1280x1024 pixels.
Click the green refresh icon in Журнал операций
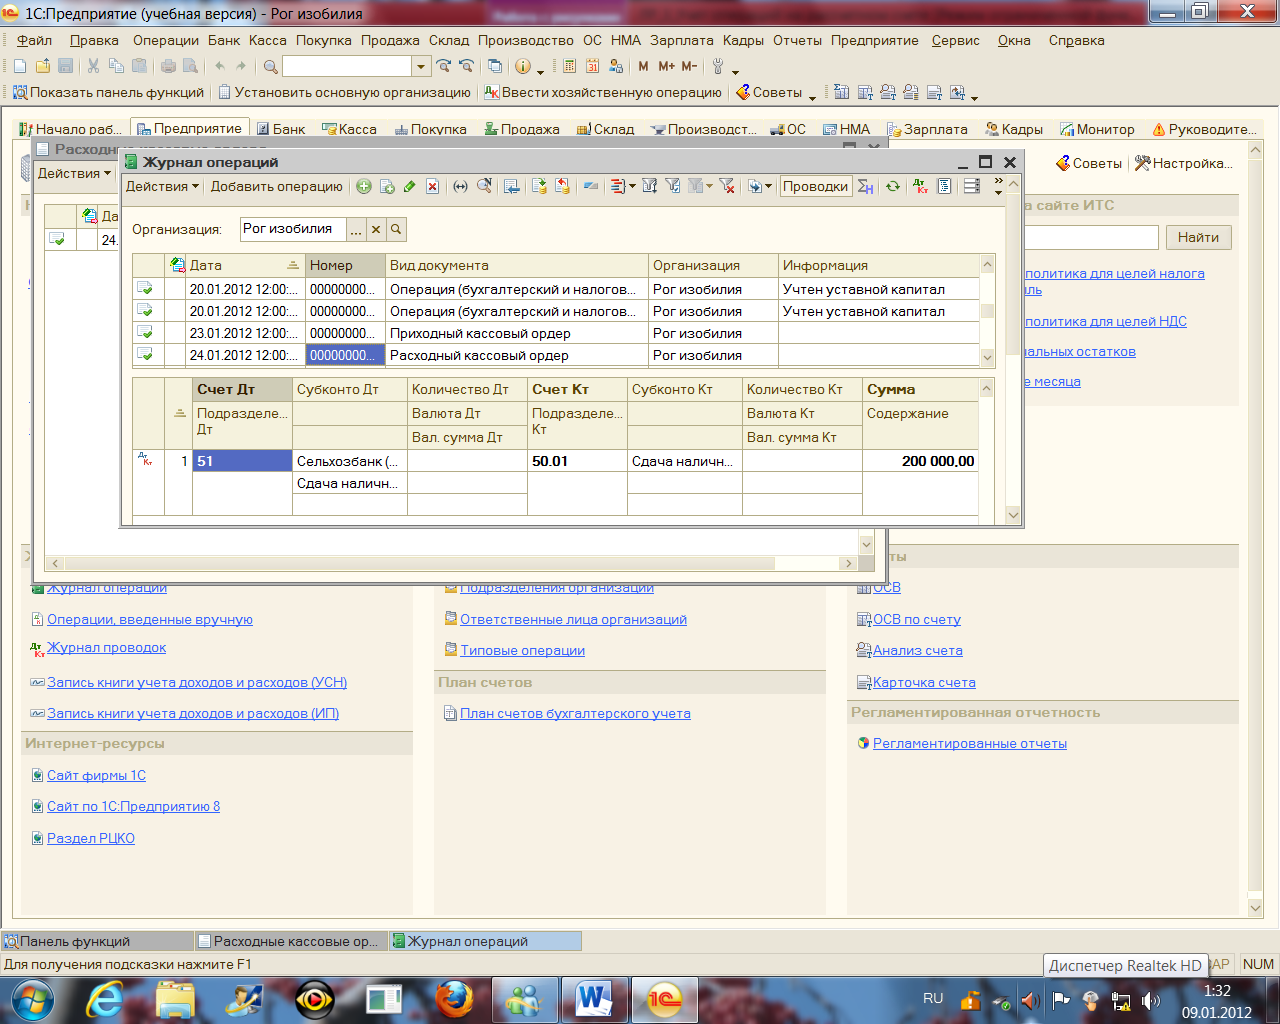pos(892,186)
